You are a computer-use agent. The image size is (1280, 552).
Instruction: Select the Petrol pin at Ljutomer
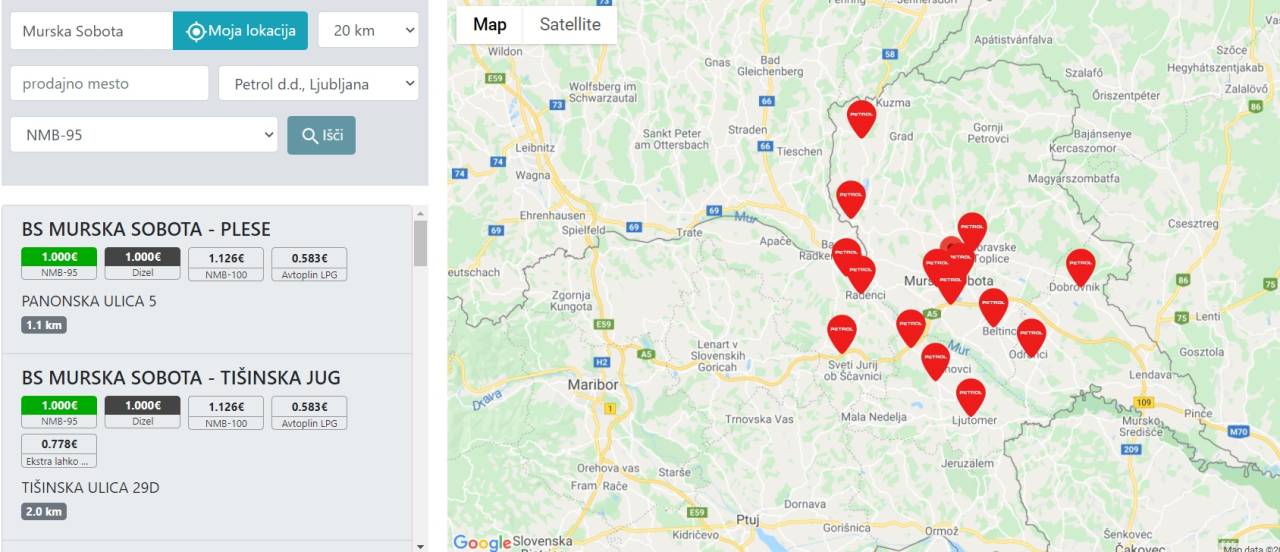(970, 395)
